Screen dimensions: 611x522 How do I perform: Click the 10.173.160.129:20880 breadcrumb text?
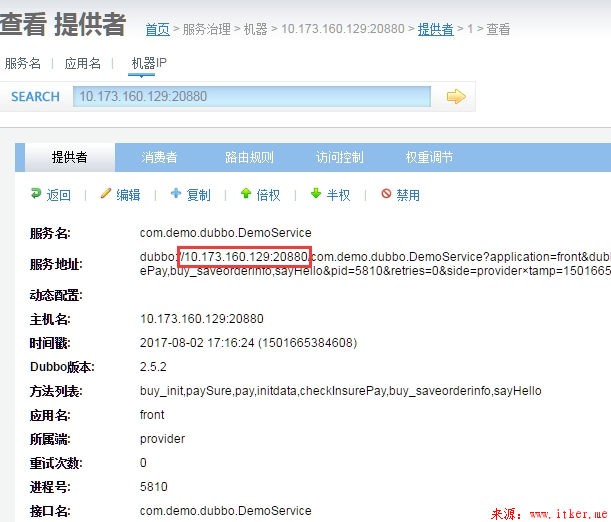343,29
